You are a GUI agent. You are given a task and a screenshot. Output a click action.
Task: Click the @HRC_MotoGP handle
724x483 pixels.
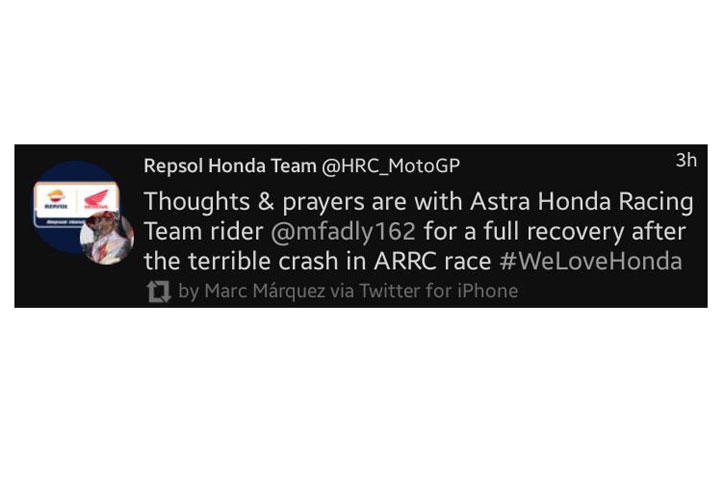pos(391,166)
